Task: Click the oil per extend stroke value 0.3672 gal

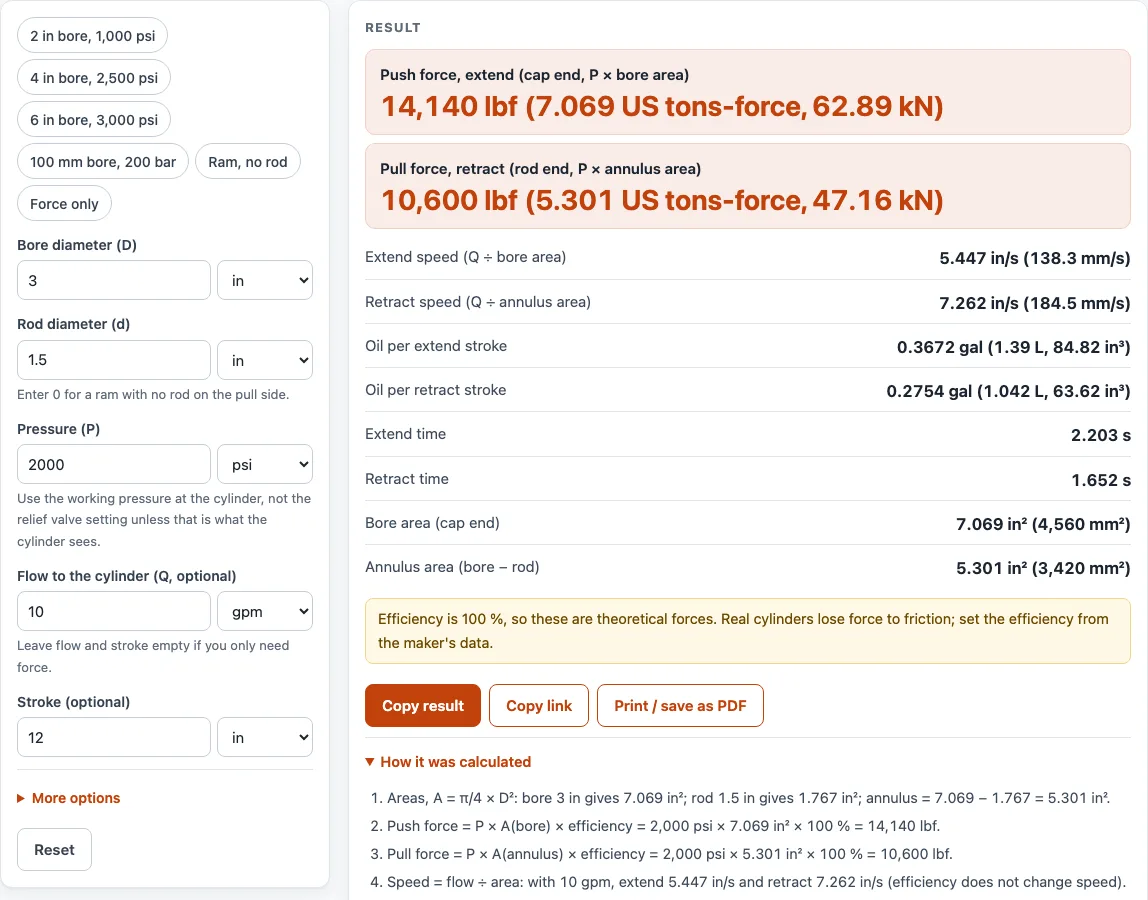Action: (x=1013, y=346)
